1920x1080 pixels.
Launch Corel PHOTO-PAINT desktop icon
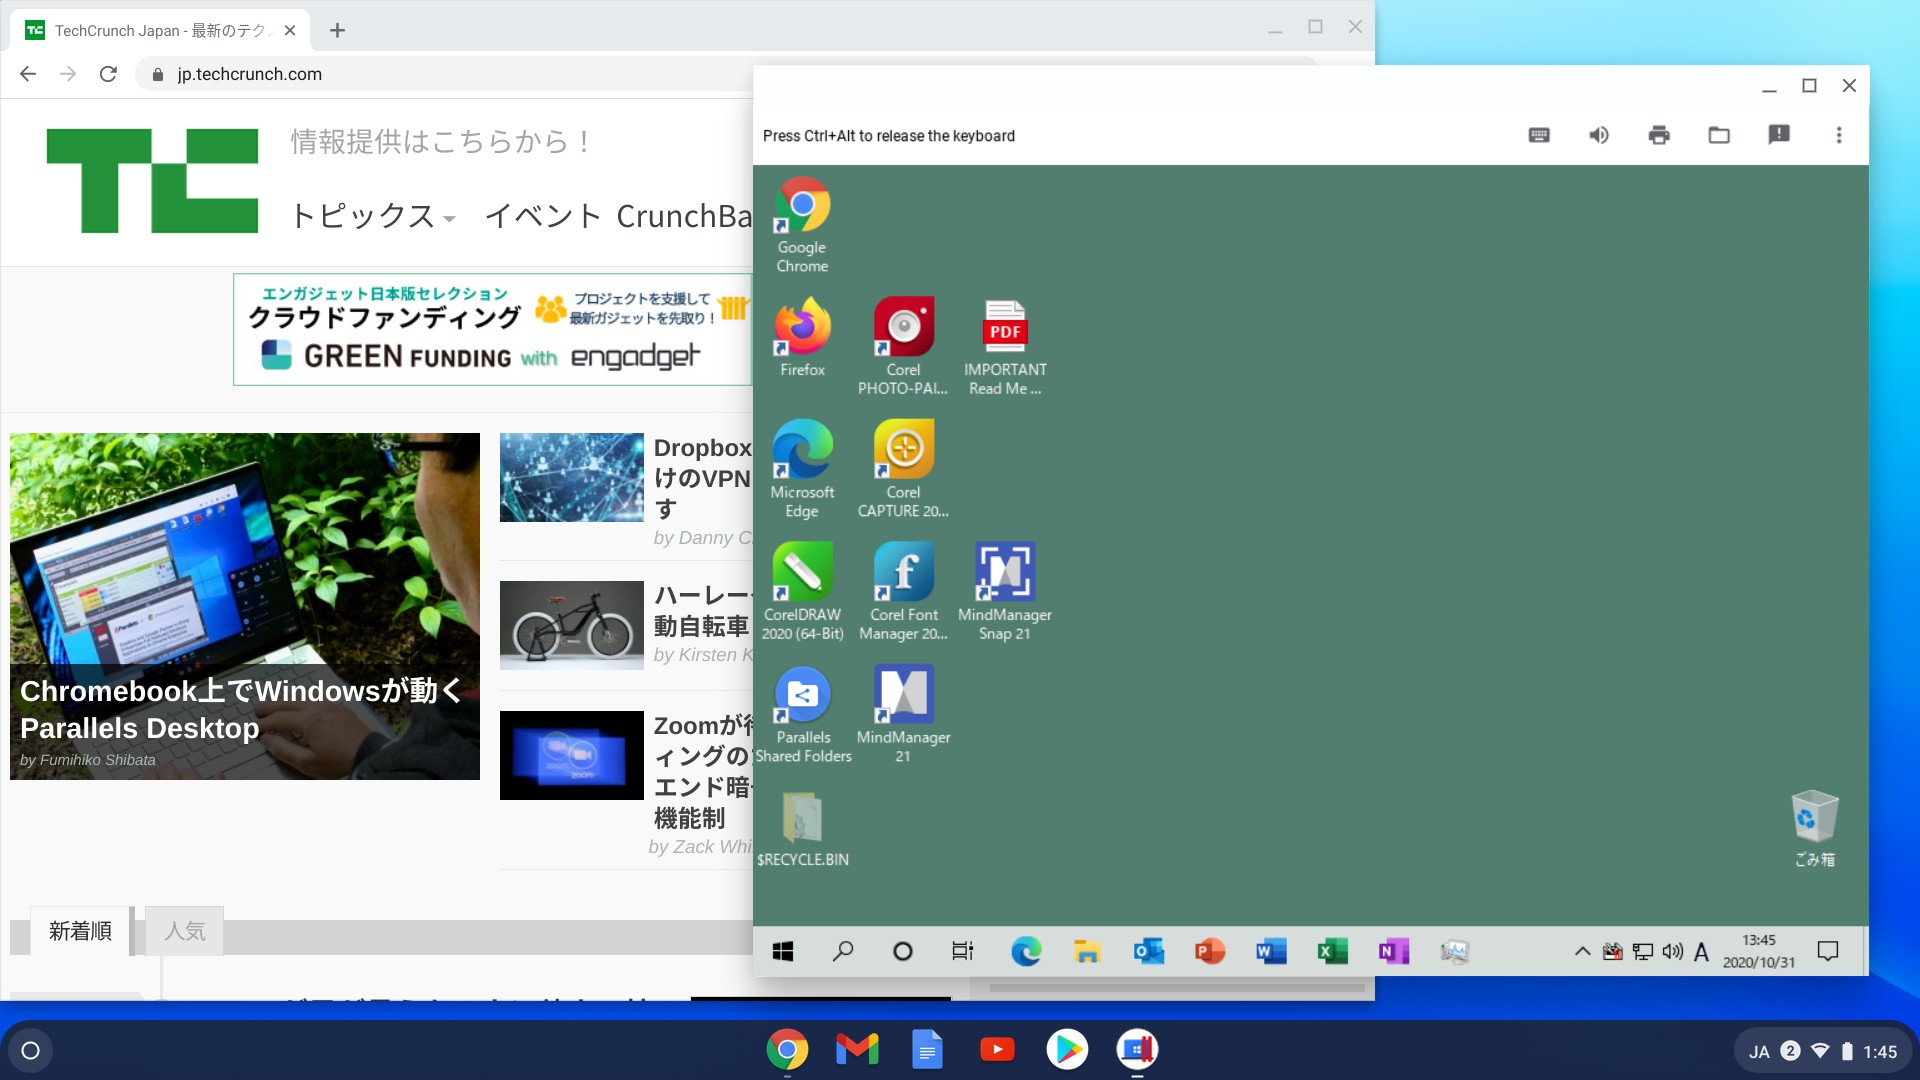click(x=903, y=346)
